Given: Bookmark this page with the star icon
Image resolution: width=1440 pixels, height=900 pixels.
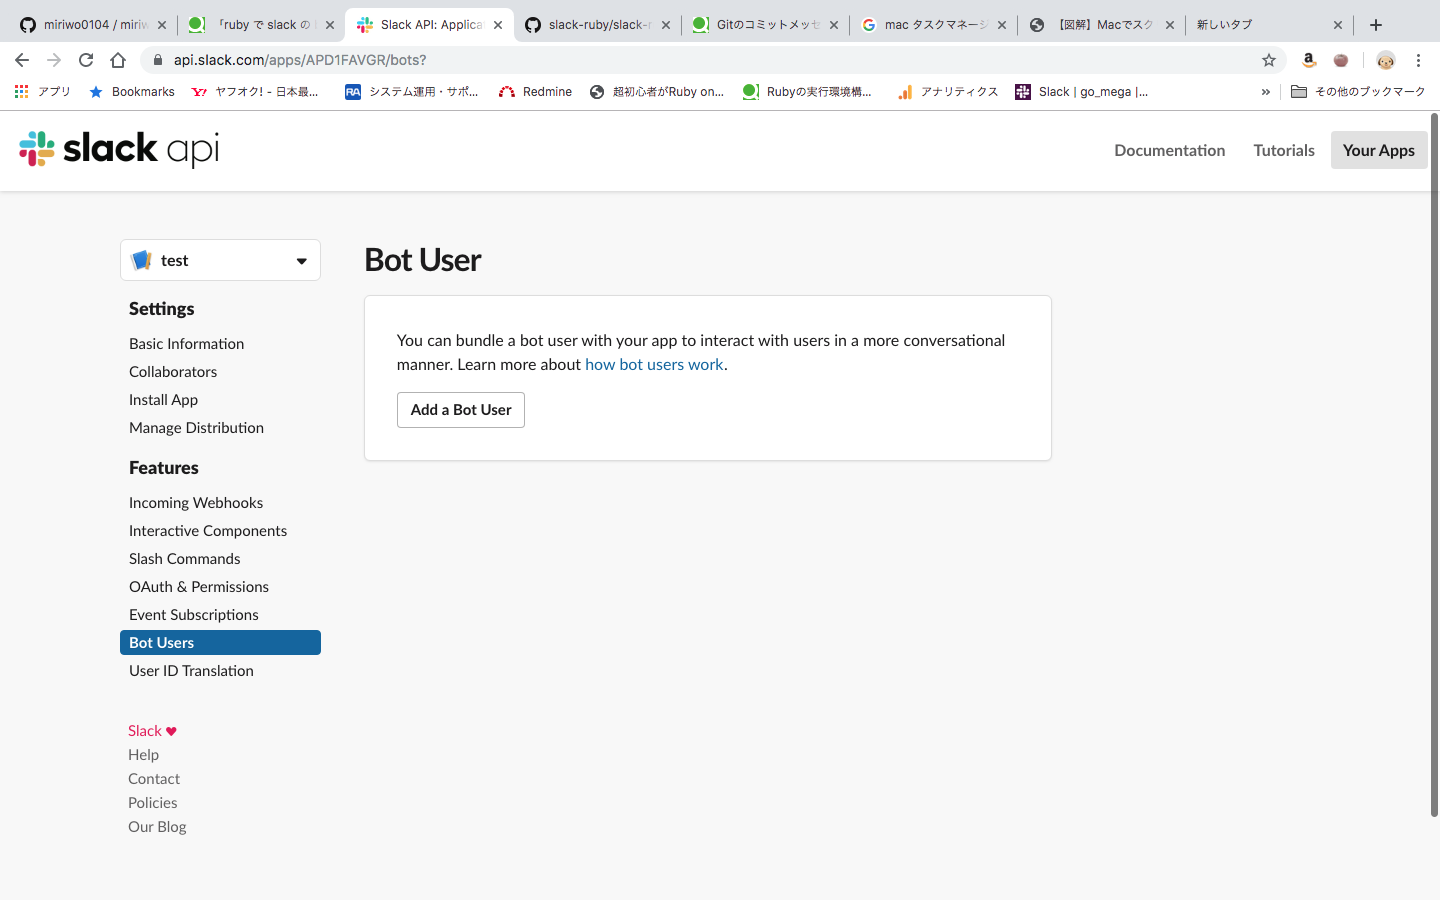Looking at the screenshot, I should point(1269,60).
